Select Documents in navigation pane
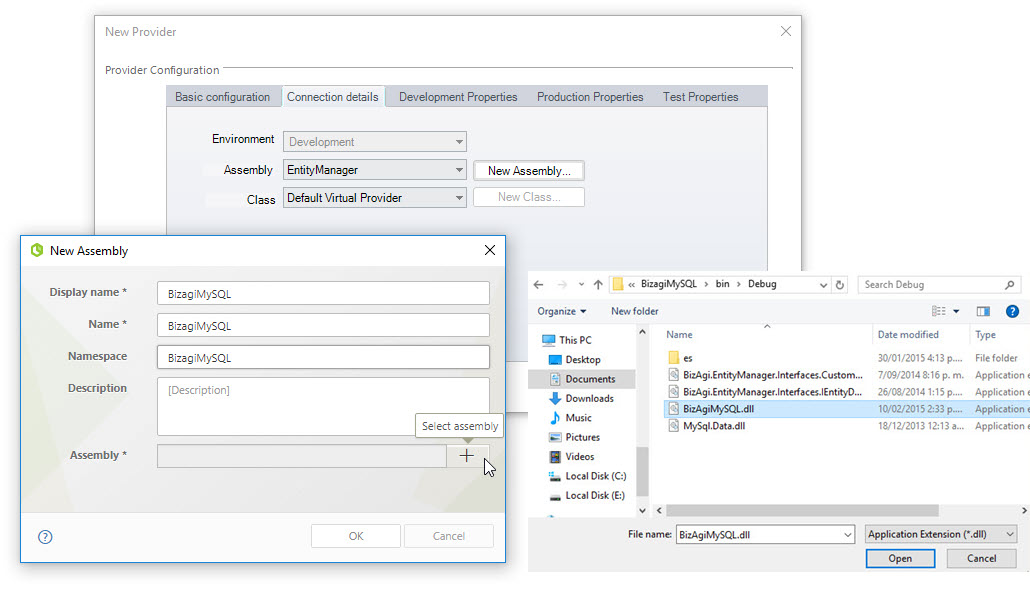This screenshot has height=597, width=1030. click(x=582, y=379)
